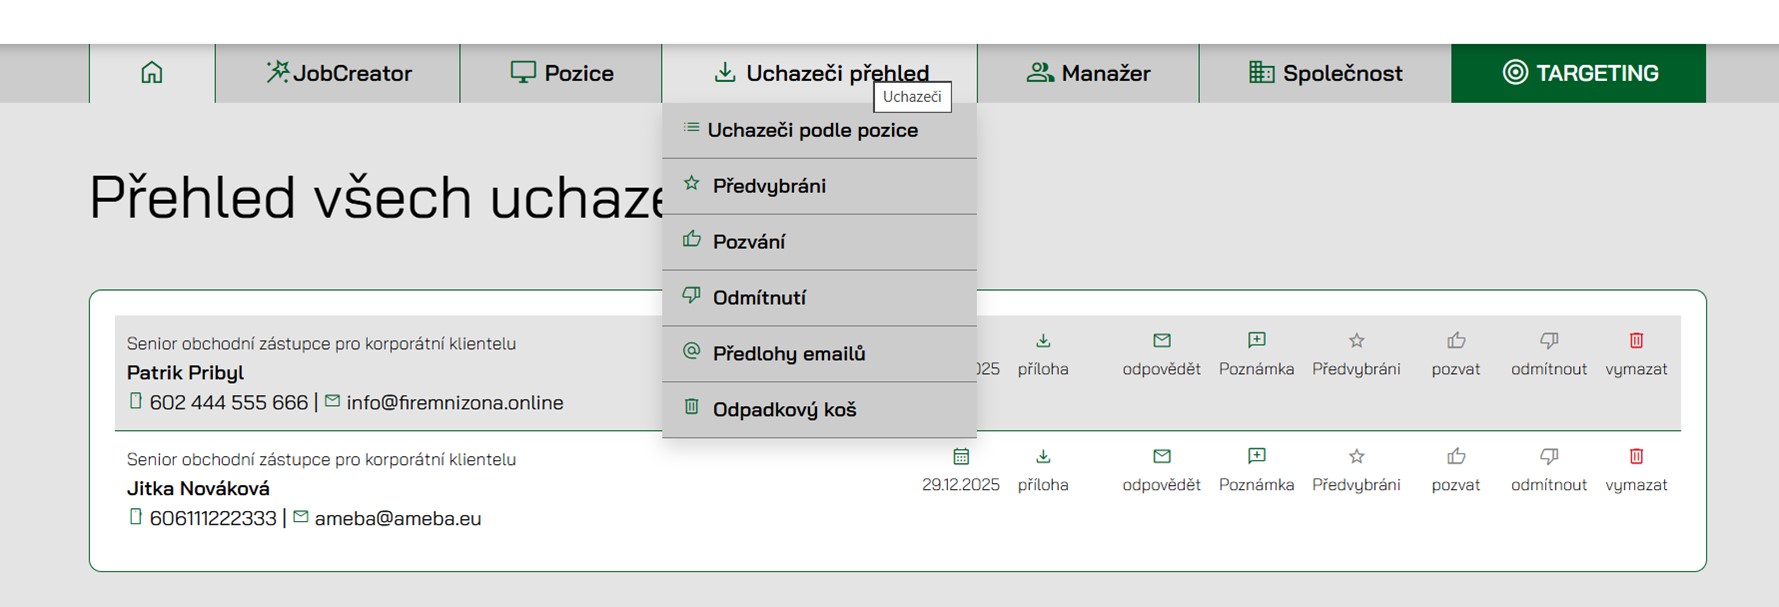Click trash icon to delete Patrik Pribyl
The image size is (1779, 607).
tap(1636, 341)
